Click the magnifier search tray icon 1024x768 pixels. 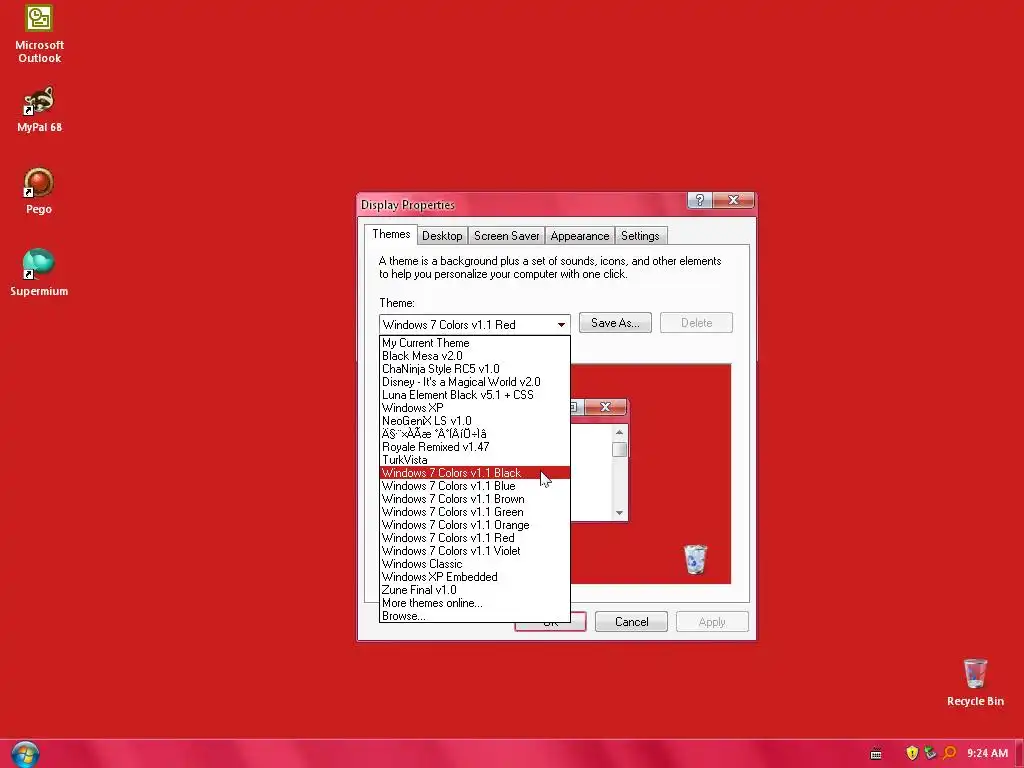pos(950,753)
